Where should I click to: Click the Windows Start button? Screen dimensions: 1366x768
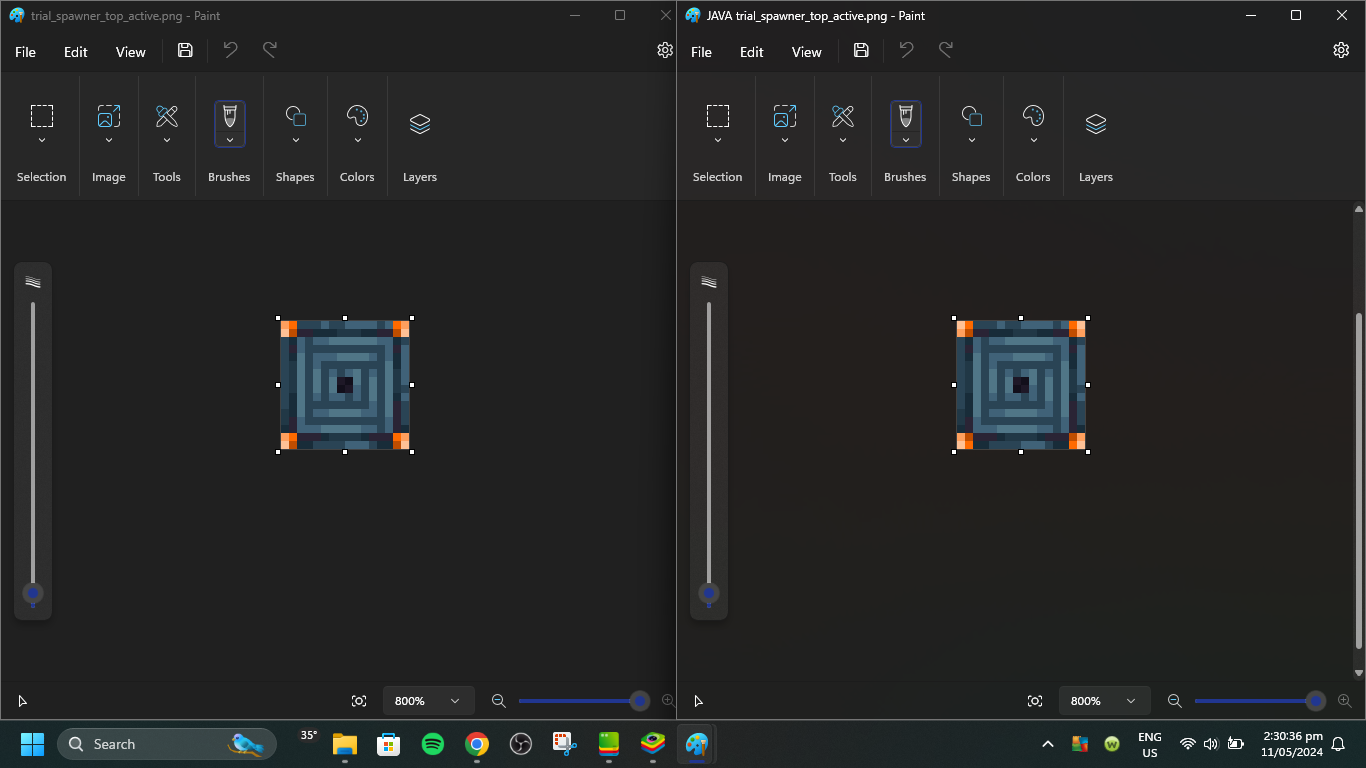(x=32, y=744)
